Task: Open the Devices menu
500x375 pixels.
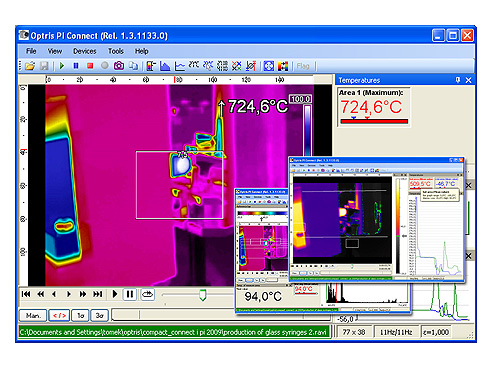Action: (85, 51)
